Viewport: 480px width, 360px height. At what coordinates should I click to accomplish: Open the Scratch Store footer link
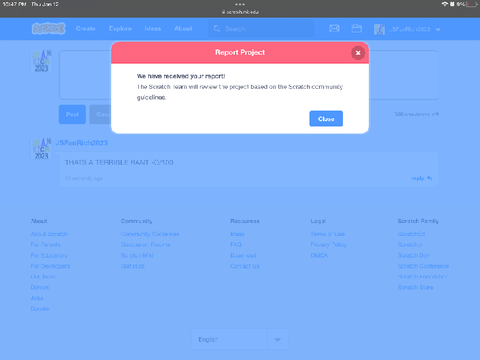[415, 287]
